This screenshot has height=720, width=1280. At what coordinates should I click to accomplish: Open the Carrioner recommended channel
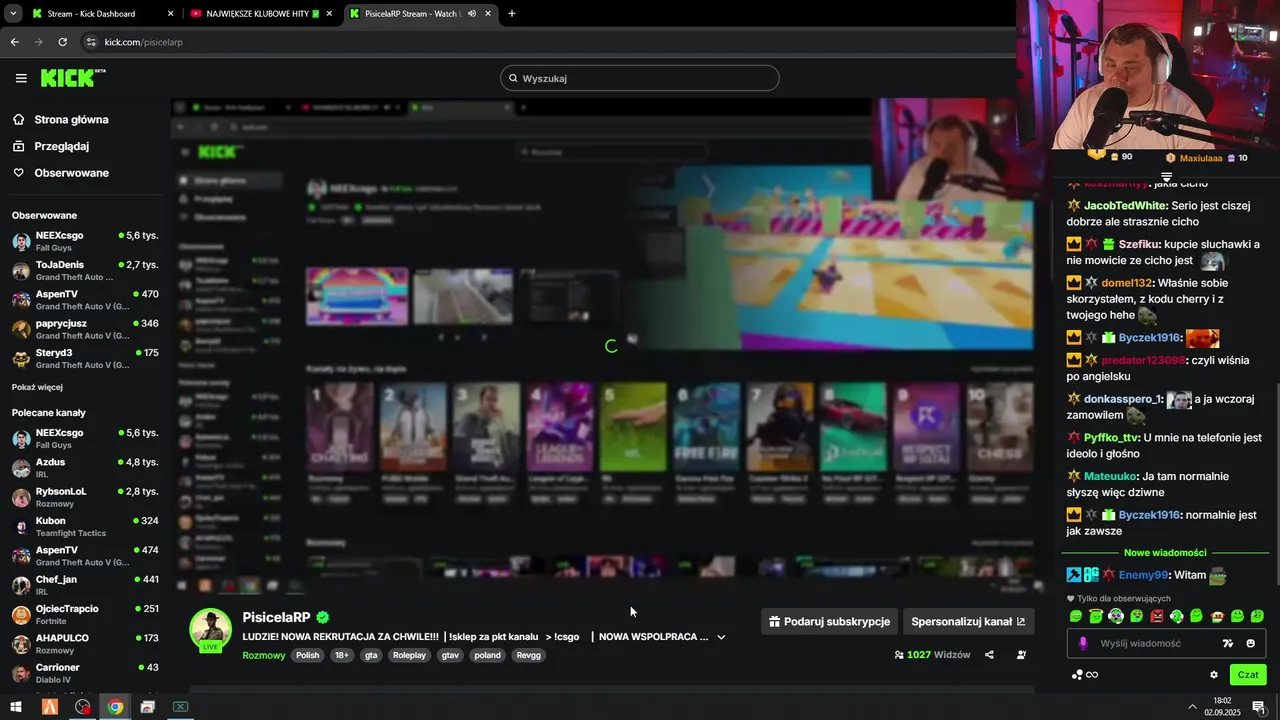tap(84, 672)
